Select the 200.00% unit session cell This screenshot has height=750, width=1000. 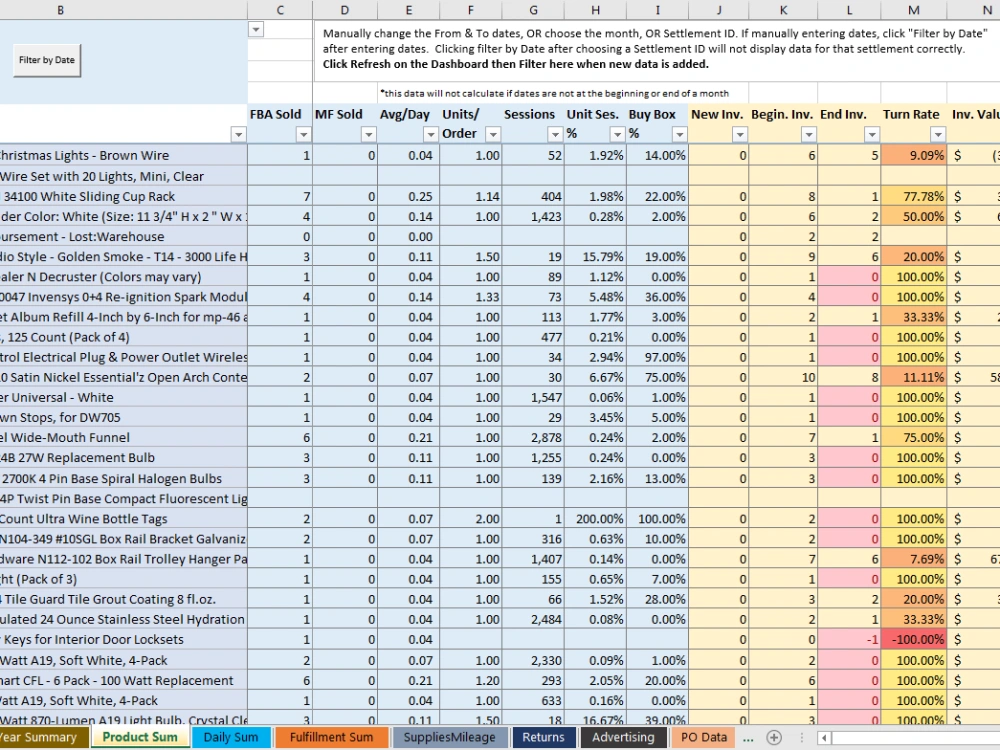click(x=595, y=518)
